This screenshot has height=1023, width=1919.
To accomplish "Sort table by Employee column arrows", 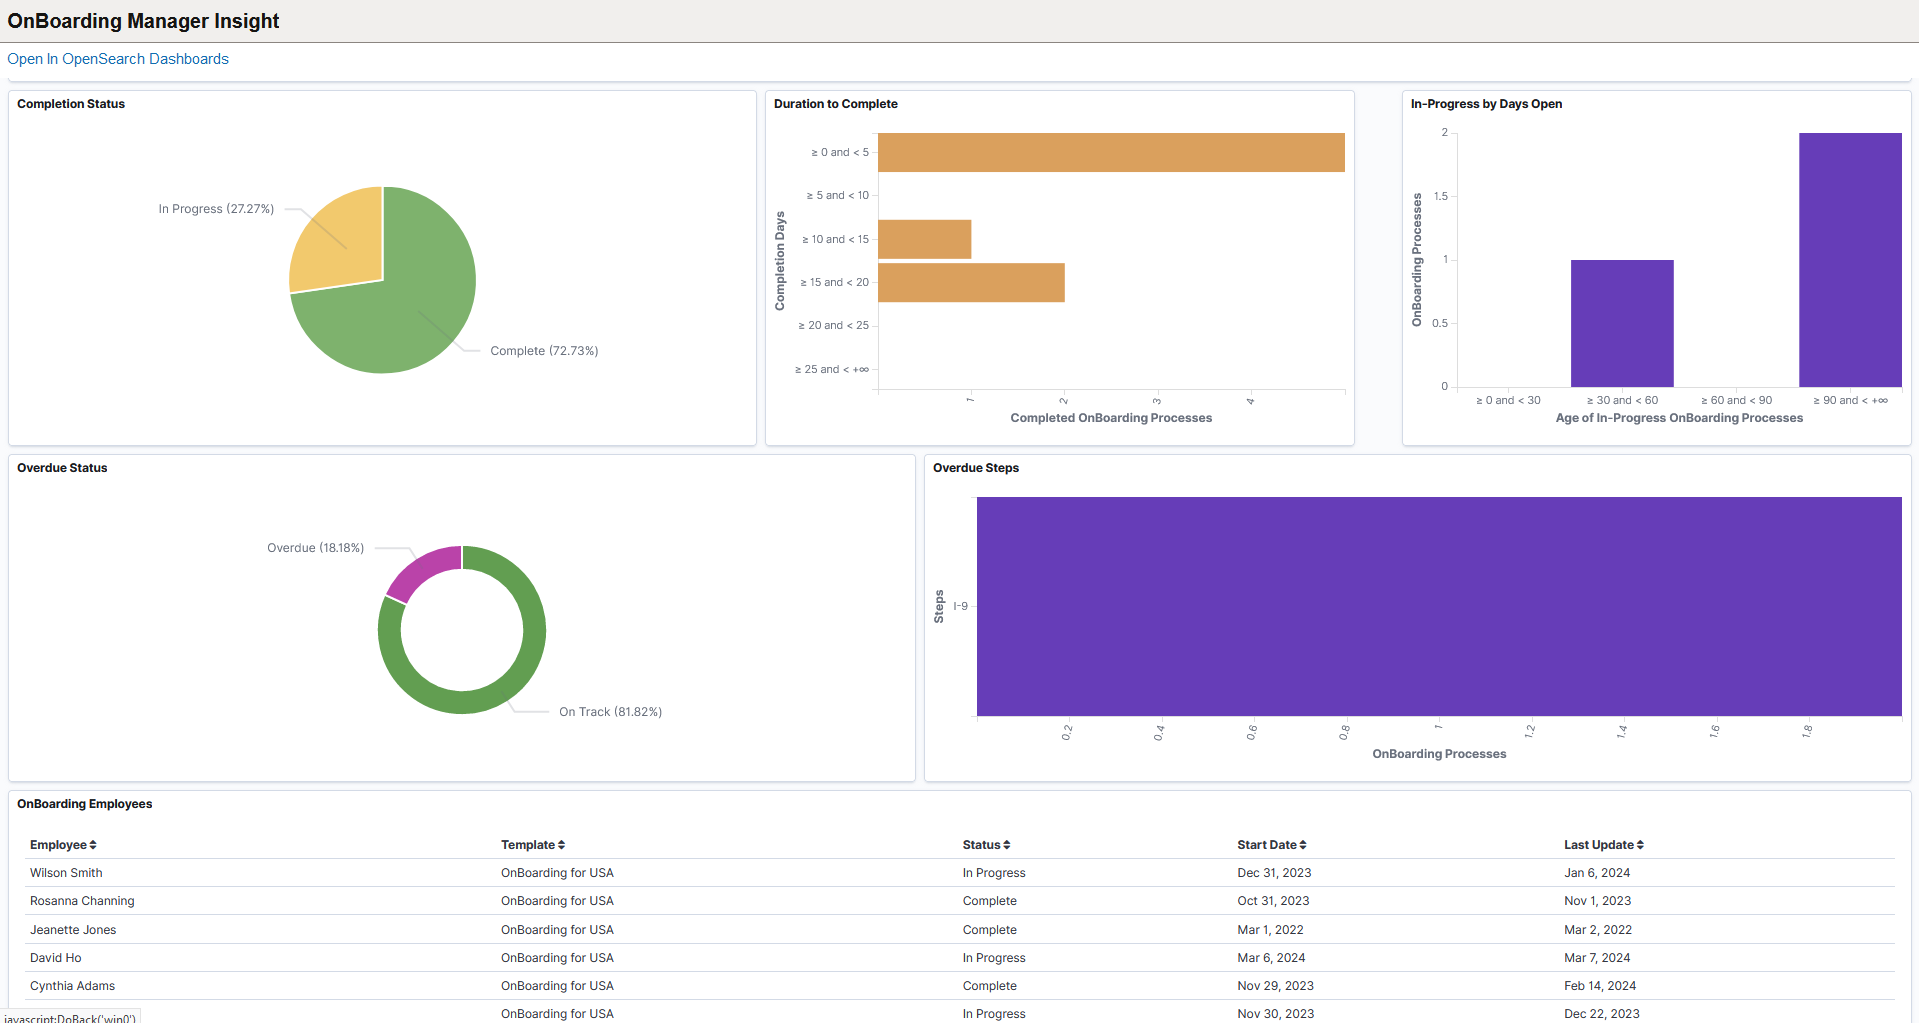I will click(93, 845).
